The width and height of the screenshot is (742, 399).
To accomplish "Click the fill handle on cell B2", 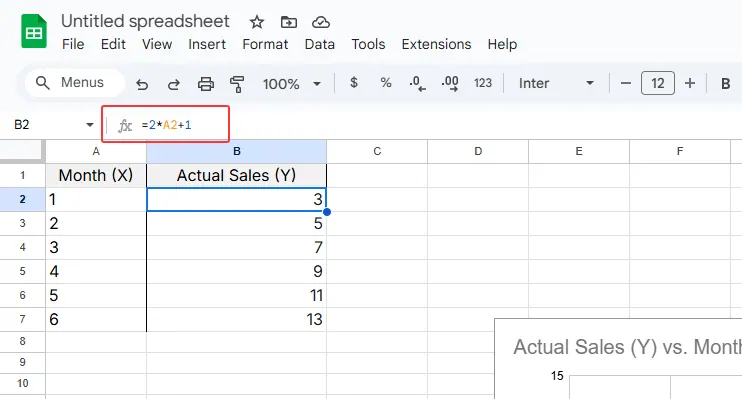I will [x=327, y=212].
